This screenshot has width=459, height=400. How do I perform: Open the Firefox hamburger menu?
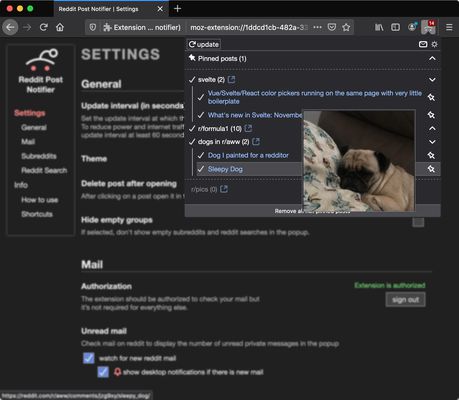click(x=449, y=27)
